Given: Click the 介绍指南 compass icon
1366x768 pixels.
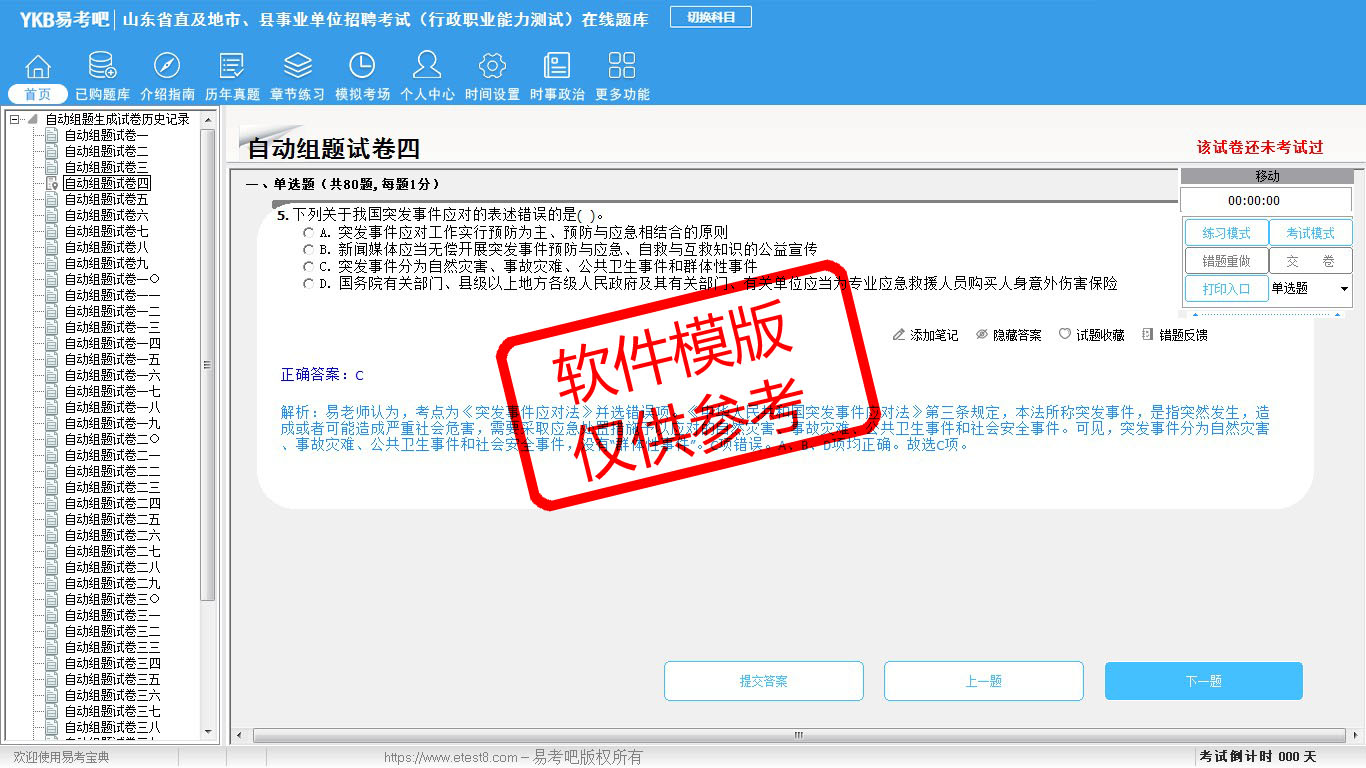Looking at the screenshot, I should coord(167,67).
